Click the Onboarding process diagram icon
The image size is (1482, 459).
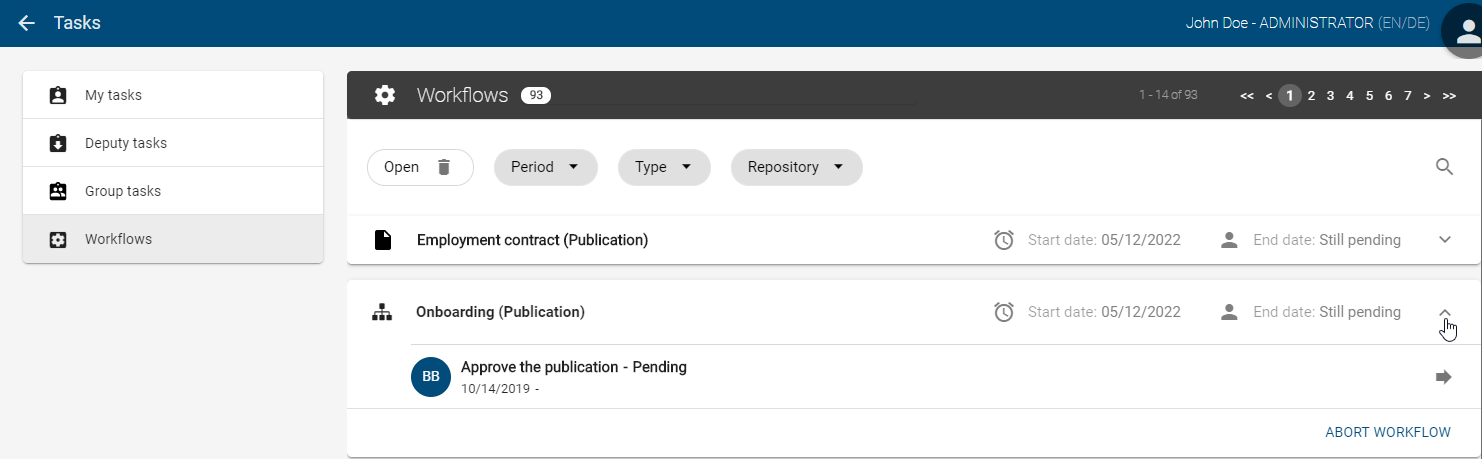point(382,312)
